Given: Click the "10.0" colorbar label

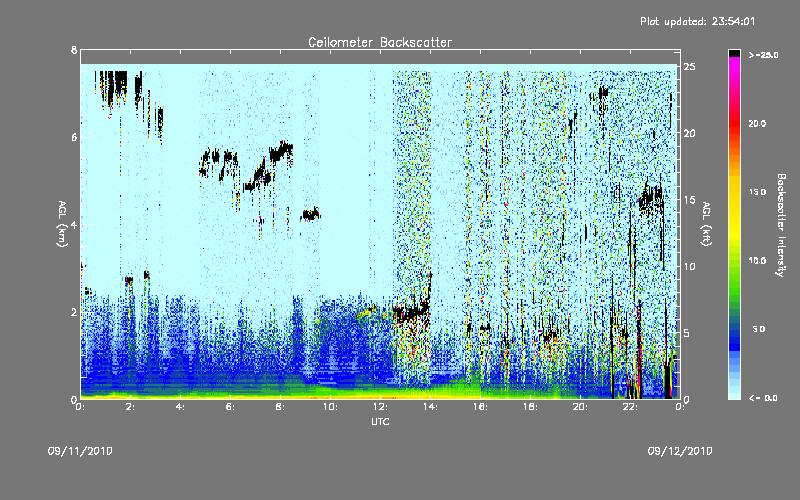Looking at the screenshot, I should [x=757, y=260].
